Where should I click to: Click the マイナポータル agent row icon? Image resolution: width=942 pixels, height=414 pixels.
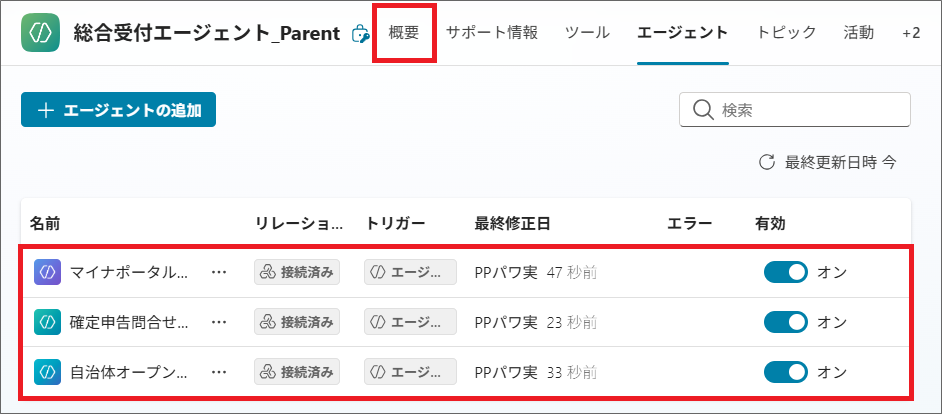tap(46, 272)
